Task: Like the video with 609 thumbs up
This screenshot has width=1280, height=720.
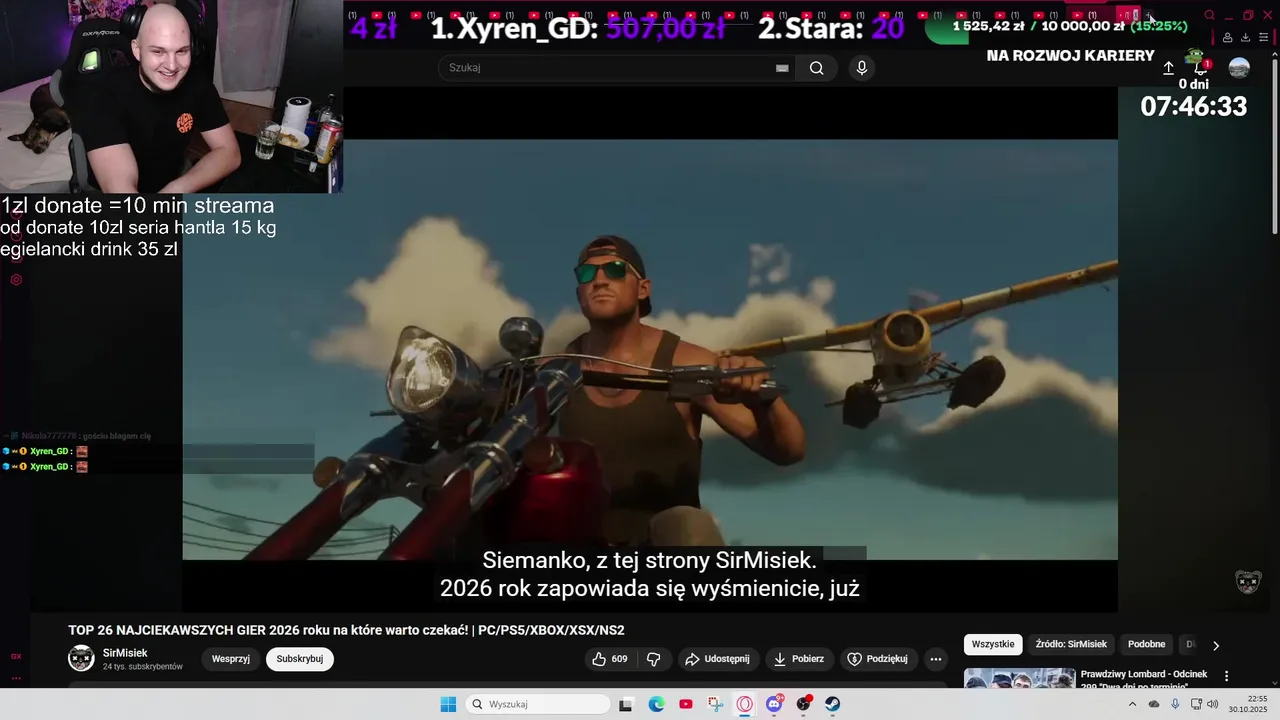Action: coord(610,659)
